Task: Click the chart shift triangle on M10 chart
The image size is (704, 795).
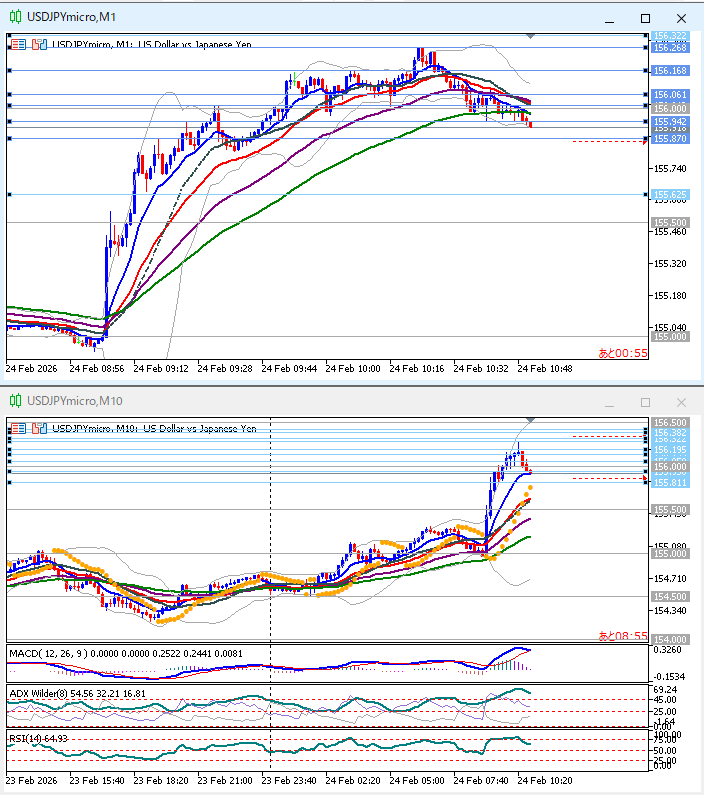Action: 530,420
